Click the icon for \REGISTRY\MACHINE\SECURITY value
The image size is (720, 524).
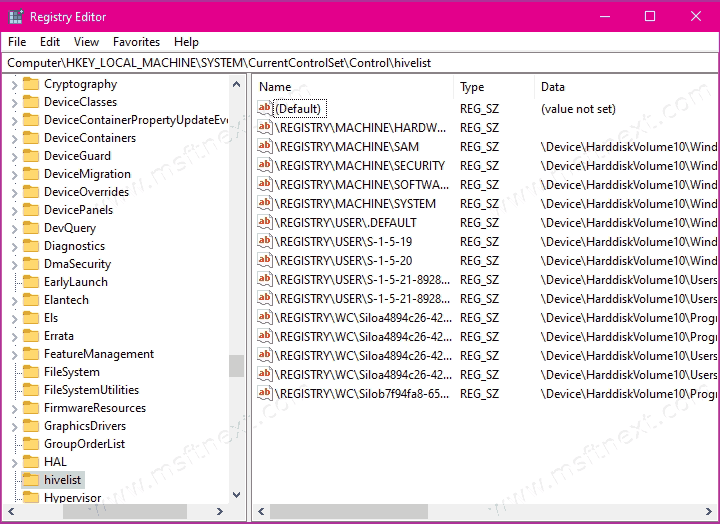coord(264,165)
